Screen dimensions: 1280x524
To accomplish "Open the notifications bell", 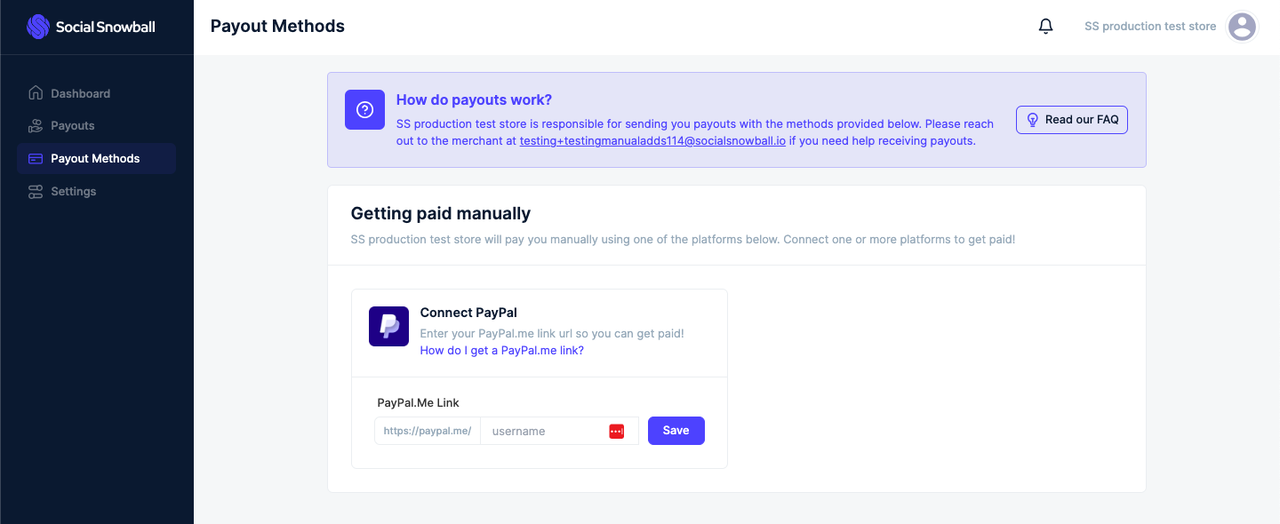I will click(x=1046, y=27).
